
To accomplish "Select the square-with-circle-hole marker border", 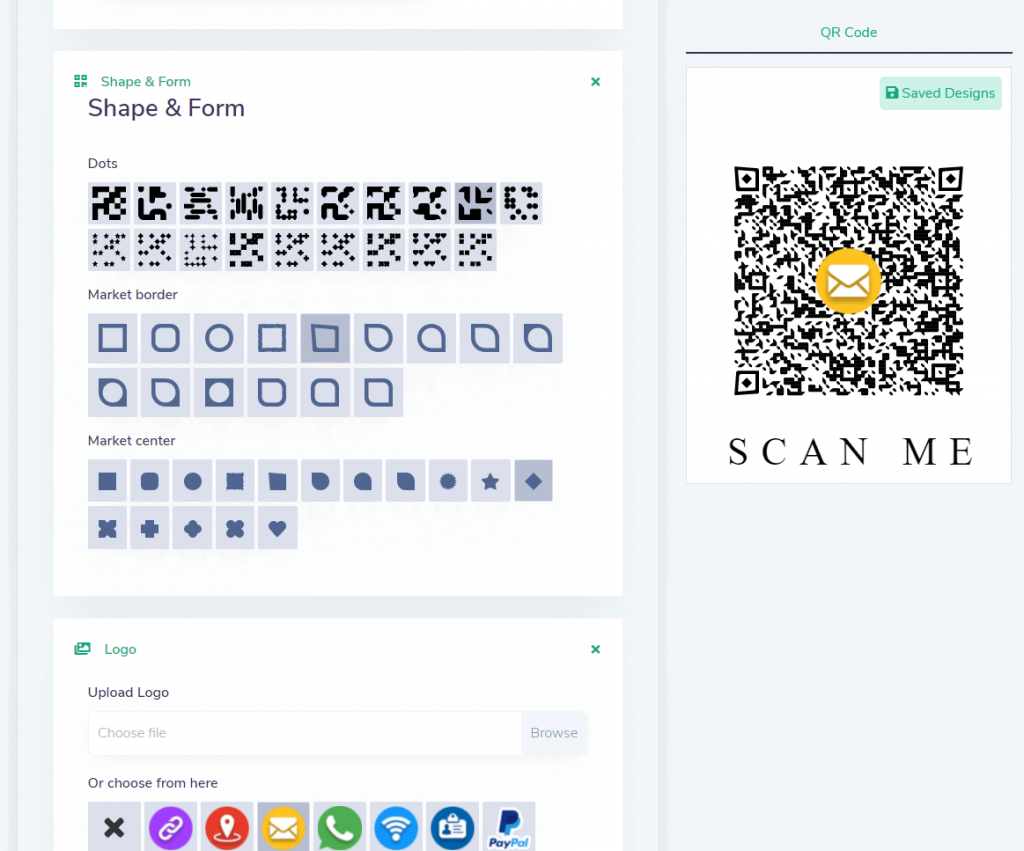I will (x=219, y=393).
